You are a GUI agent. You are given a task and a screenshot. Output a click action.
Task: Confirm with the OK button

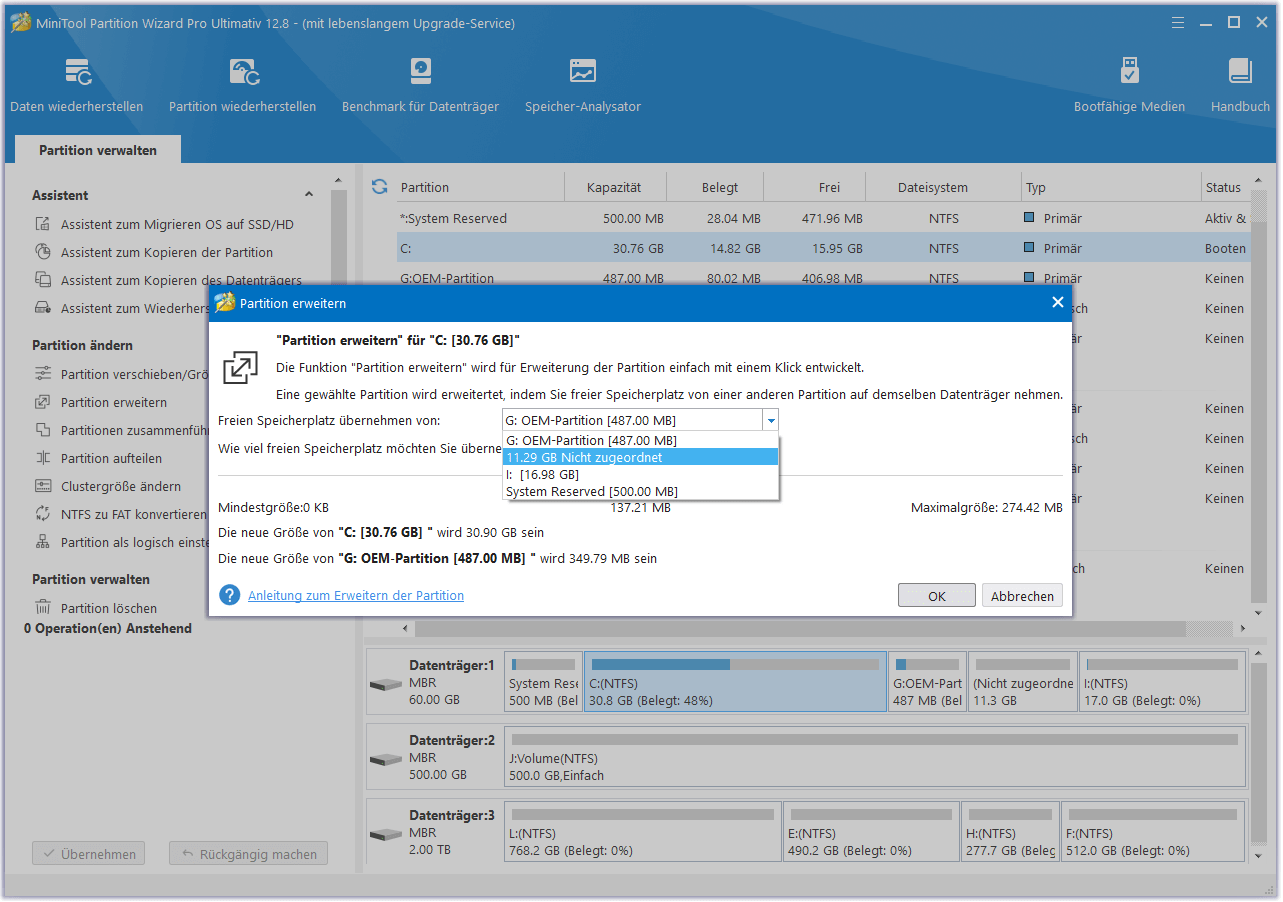[937, 596]
